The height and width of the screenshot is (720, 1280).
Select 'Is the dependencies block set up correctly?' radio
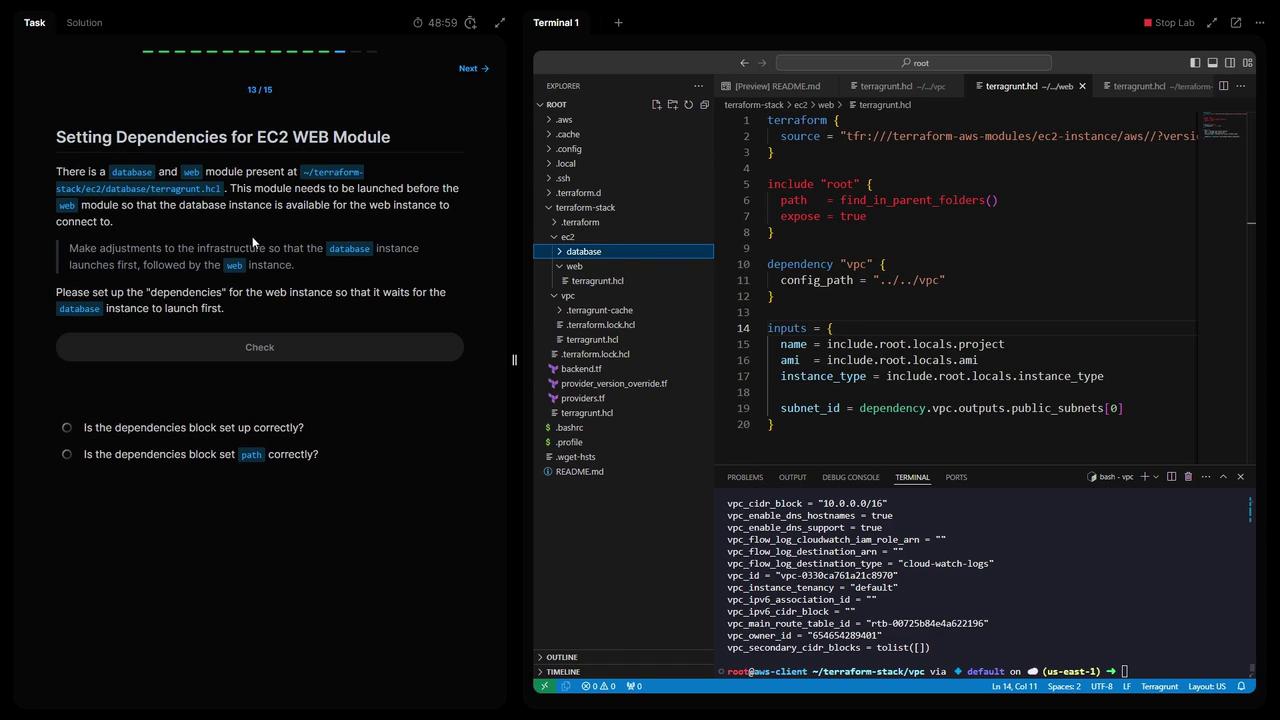pyautogui.click(x=67, y=428)
